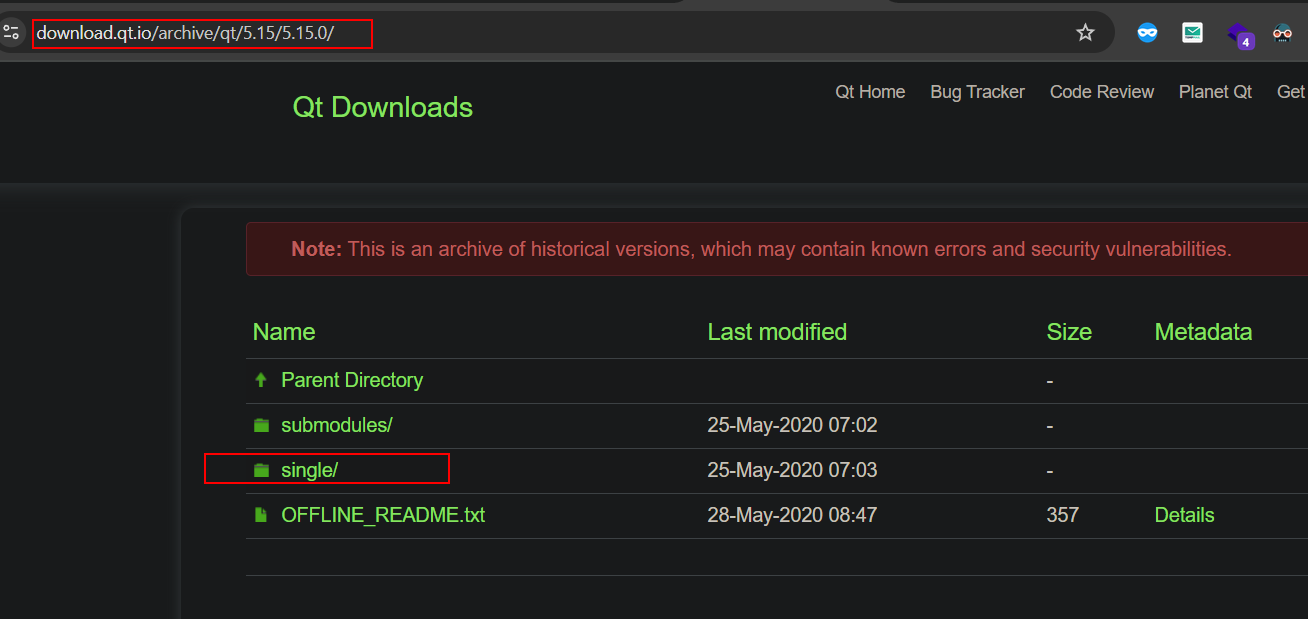
Task: Open the Code Review link
Action: 1102,92
